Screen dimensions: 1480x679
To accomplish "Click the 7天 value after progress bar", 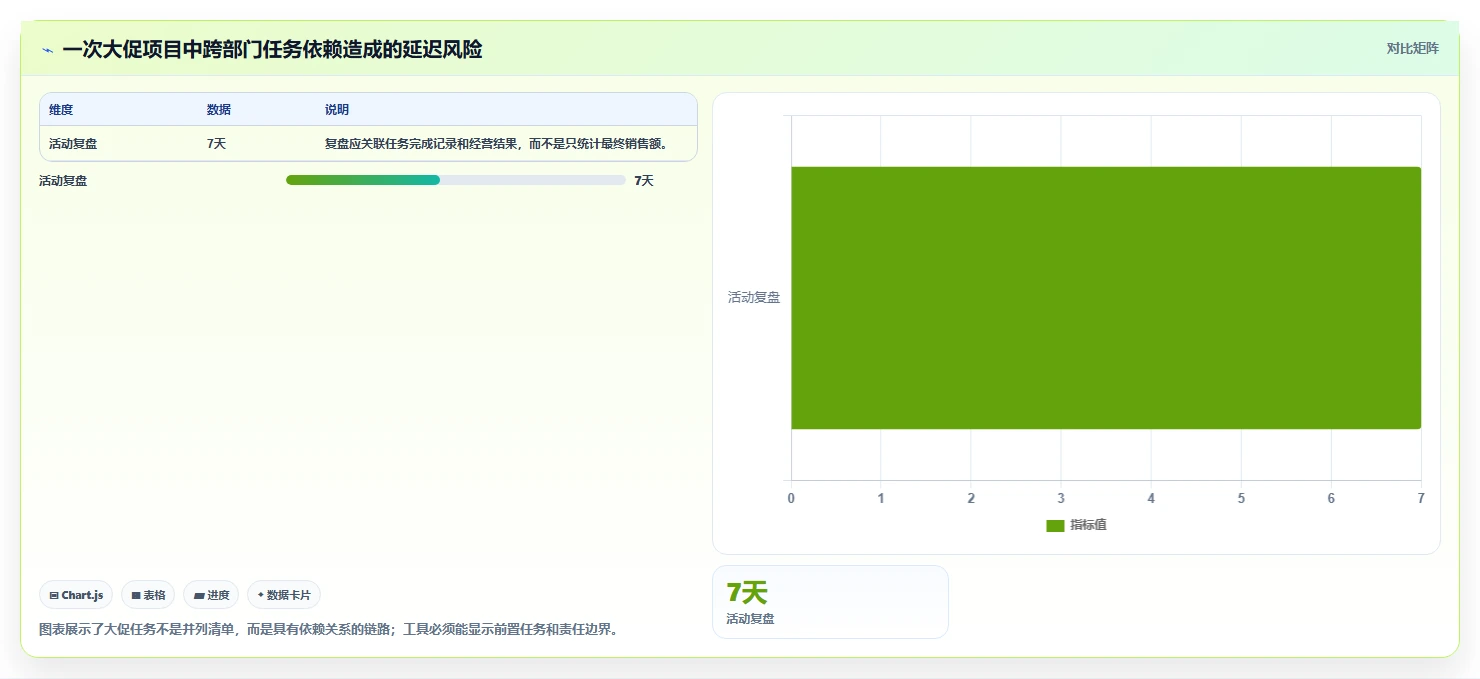I will pos(644,181).
